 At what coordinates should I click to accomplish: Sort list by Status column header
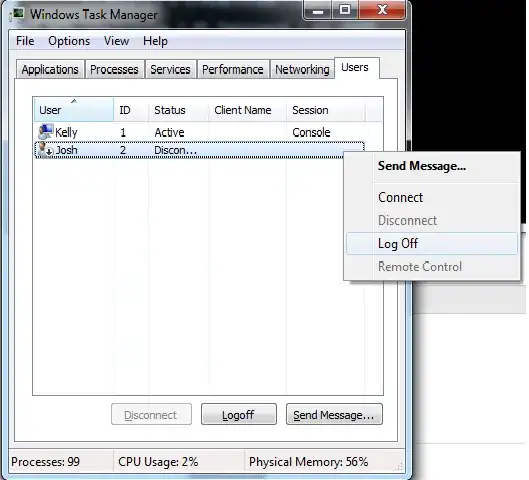point(178,110)
